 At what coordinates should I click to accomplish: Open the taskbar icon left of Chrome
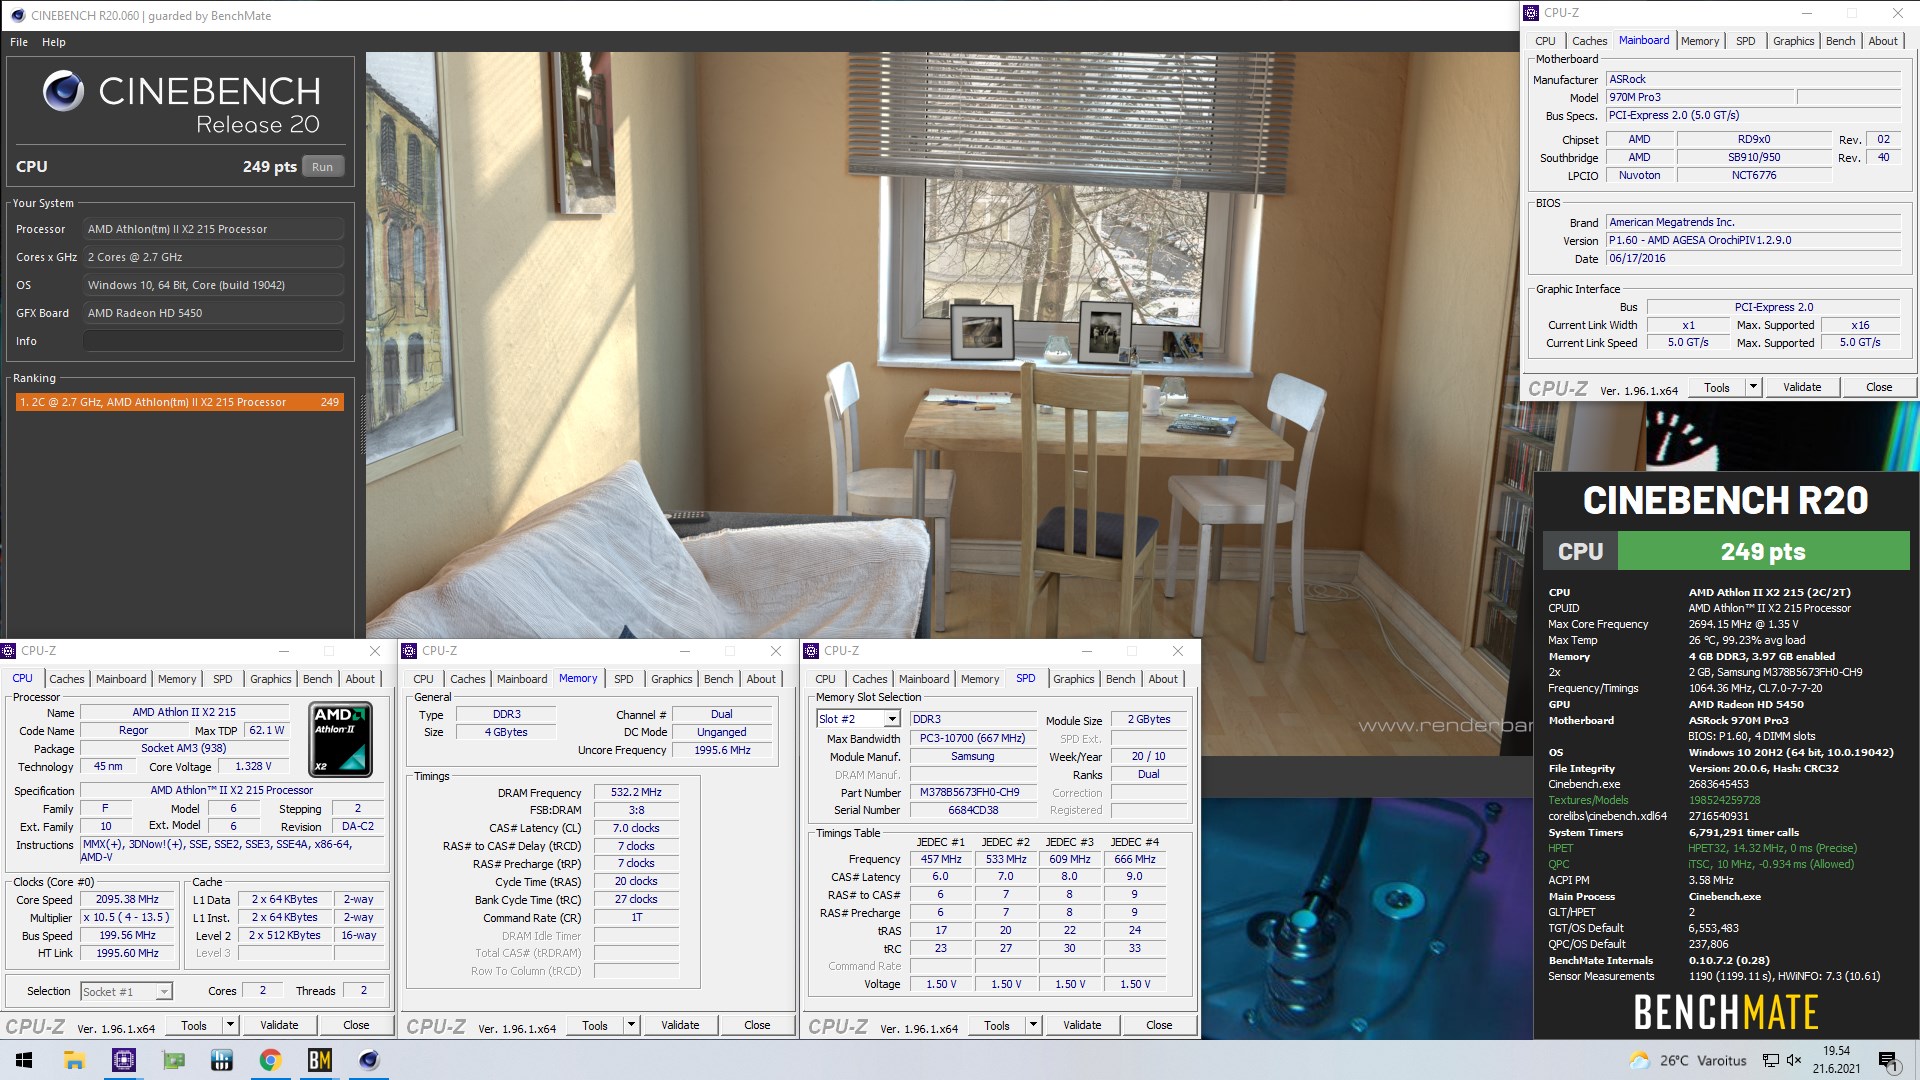222,1060
